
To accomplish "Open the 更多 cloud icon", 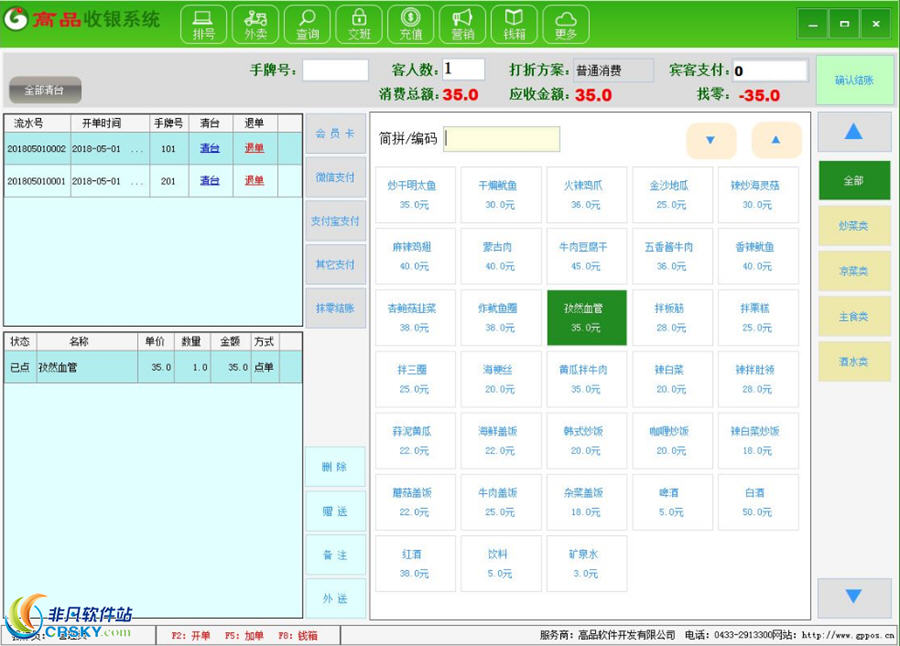I will [x=566, y=24].
